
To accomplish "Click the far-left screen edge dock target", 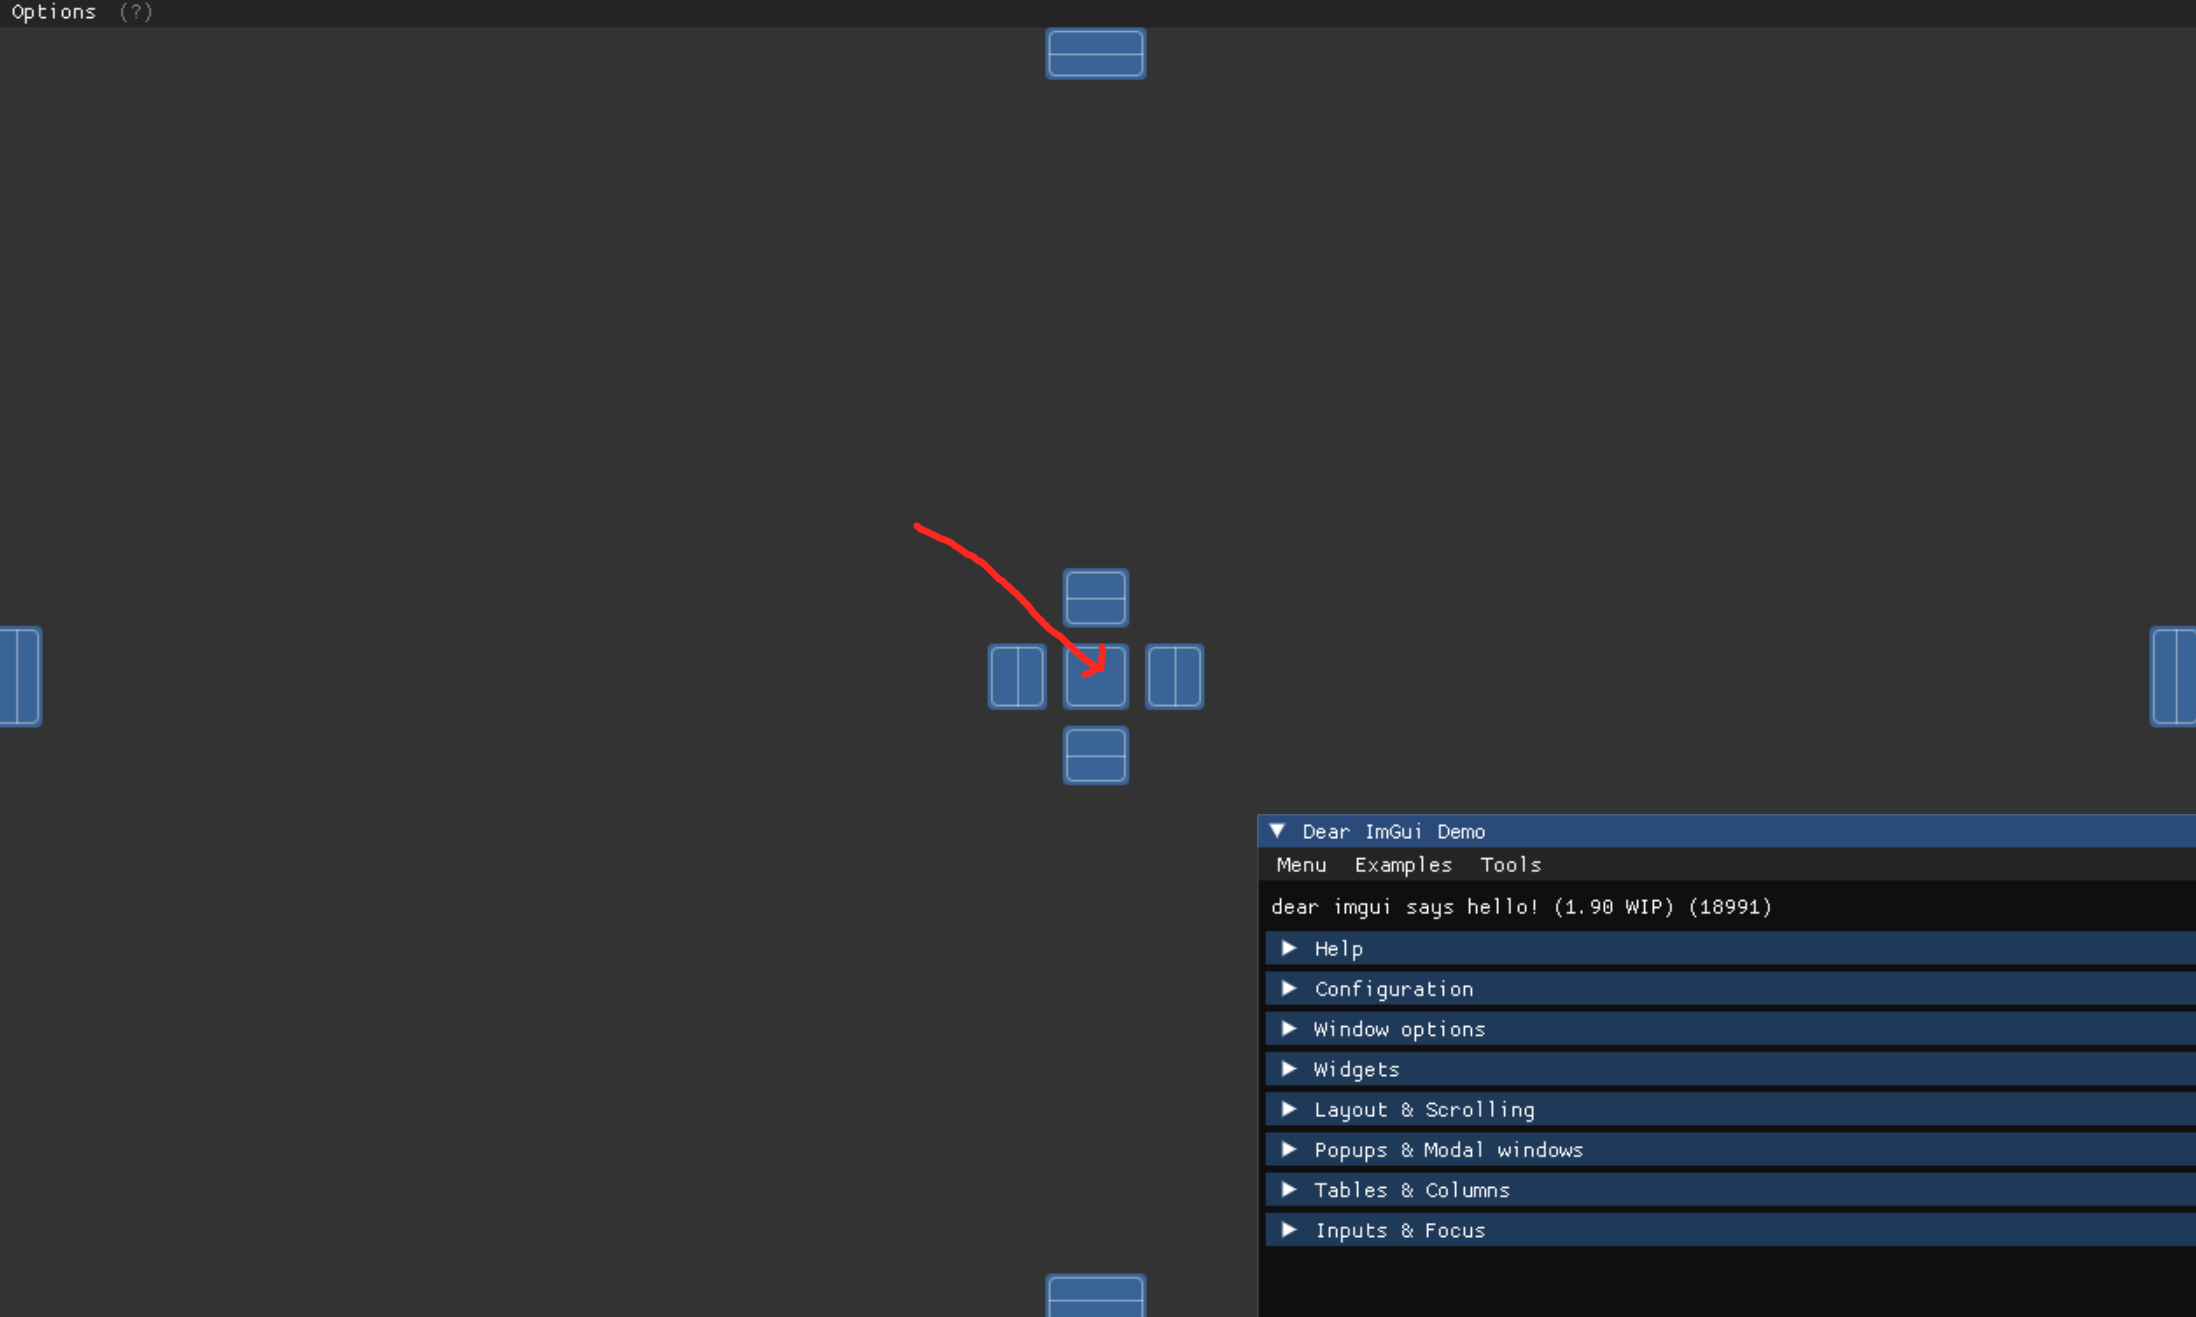I will [20, 676].
